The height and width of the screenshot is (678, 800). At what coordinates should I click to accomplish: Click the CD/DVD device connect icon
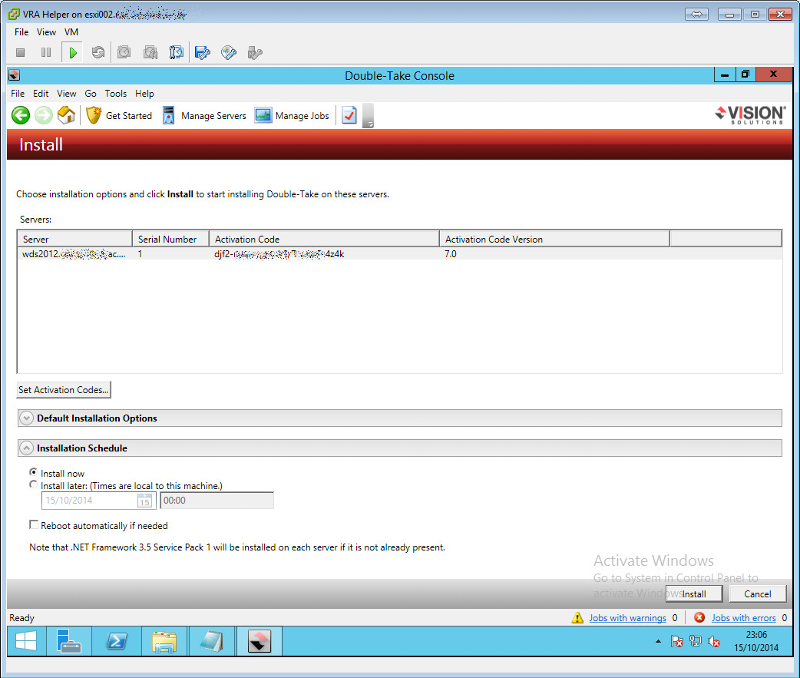[229, 53]
